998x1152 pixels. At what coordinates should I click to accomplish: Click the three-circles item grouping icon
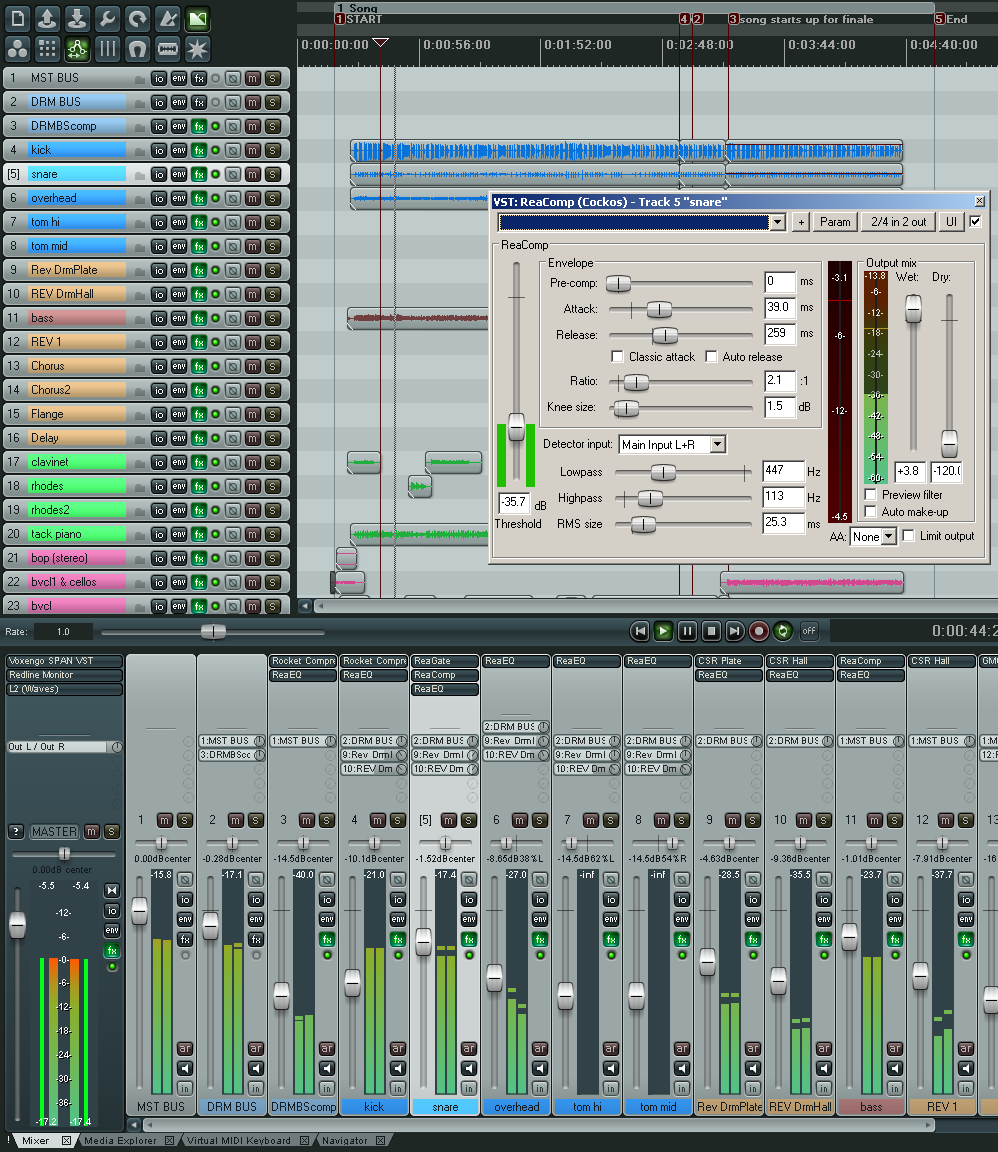(18, 49)
